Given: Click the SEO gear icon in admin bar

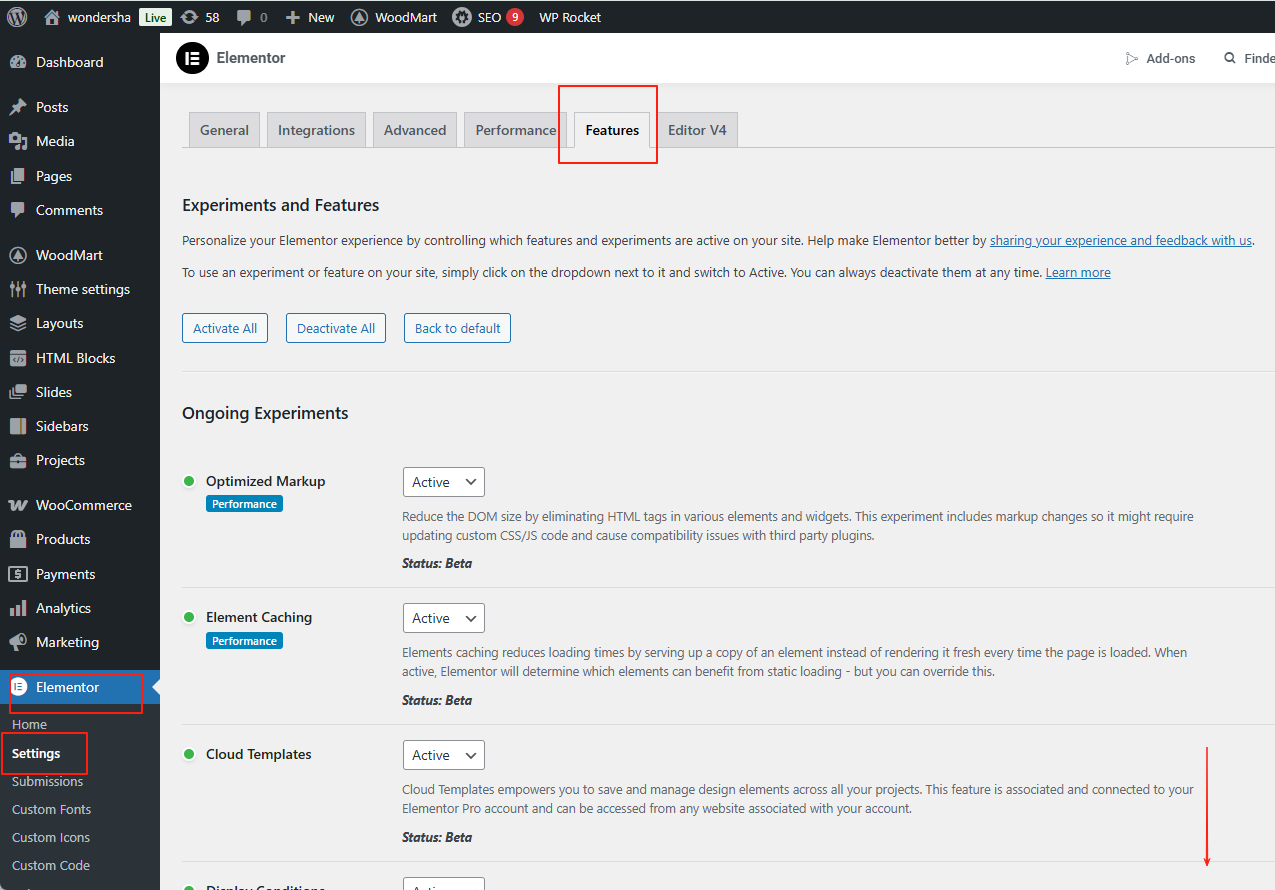Looking at the screenshot, I should (462, 17).
